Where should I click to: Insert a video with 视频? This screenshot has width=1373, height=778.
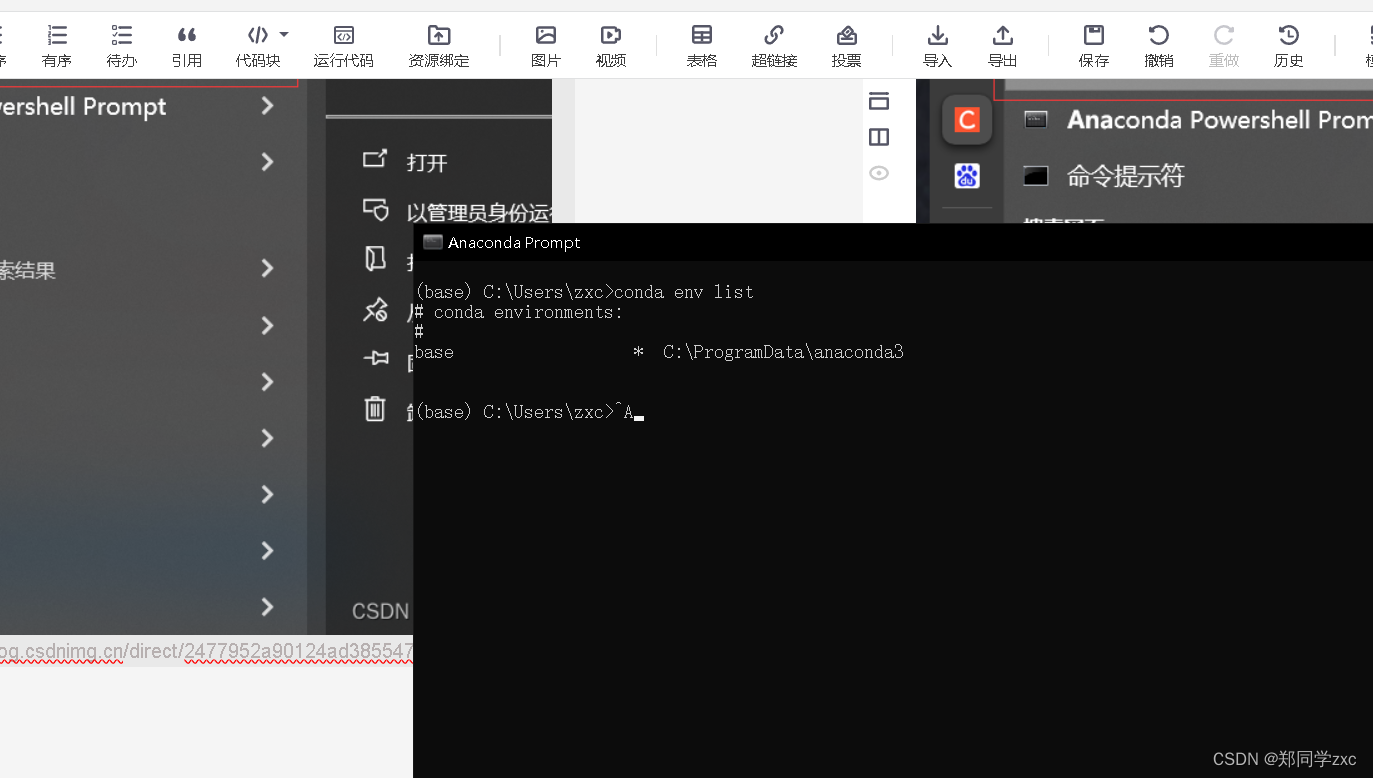click(611, 47)
